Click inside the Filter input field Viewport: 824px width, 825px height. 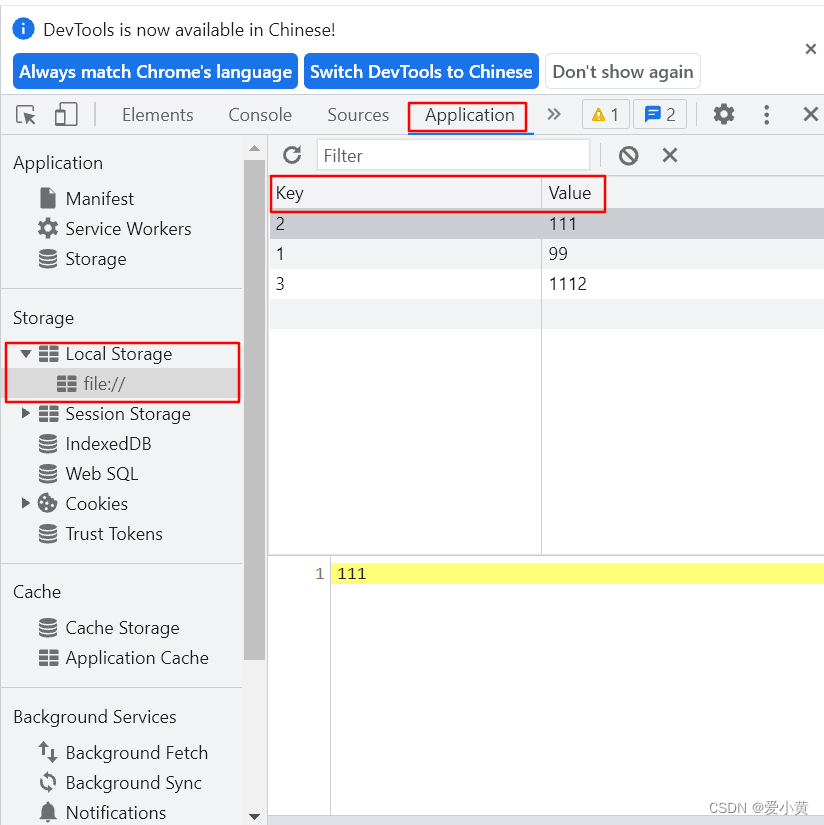450,155
